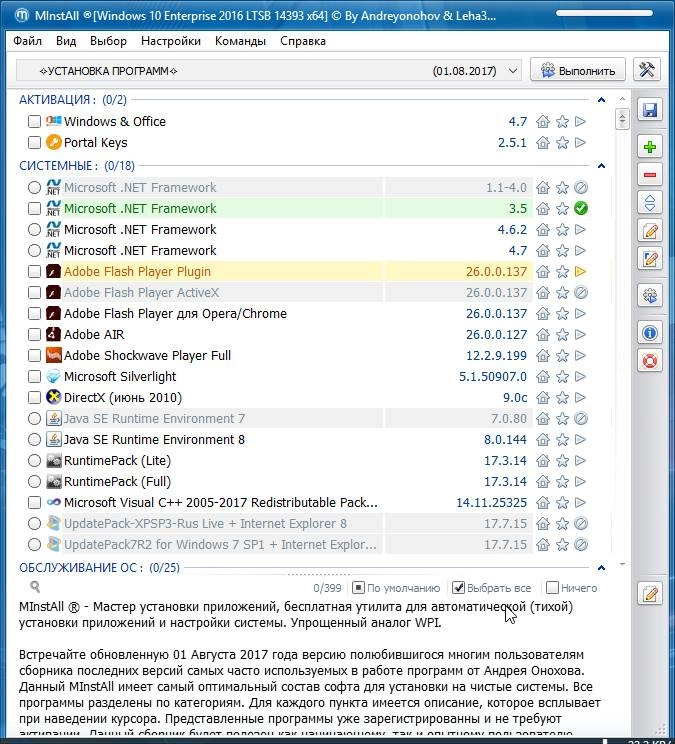Click play arrow for Visual C++ Redistributable row
The width and height of the screenshot is (675, 744).
tap(580, 502)
